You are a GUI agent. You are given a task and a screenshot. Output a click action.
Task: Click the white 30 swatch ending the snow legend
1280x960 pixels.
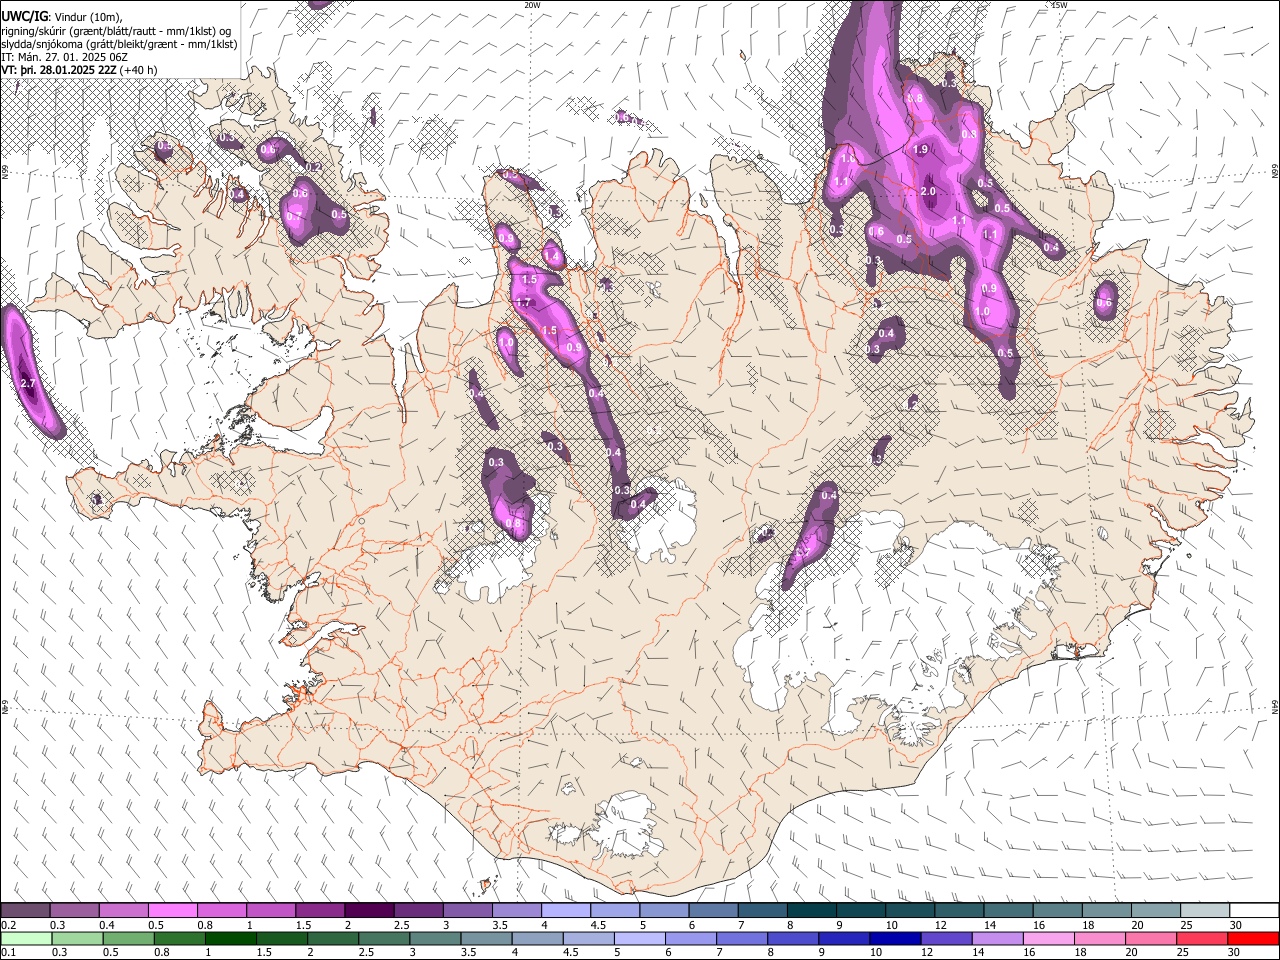click(1253, 911)
